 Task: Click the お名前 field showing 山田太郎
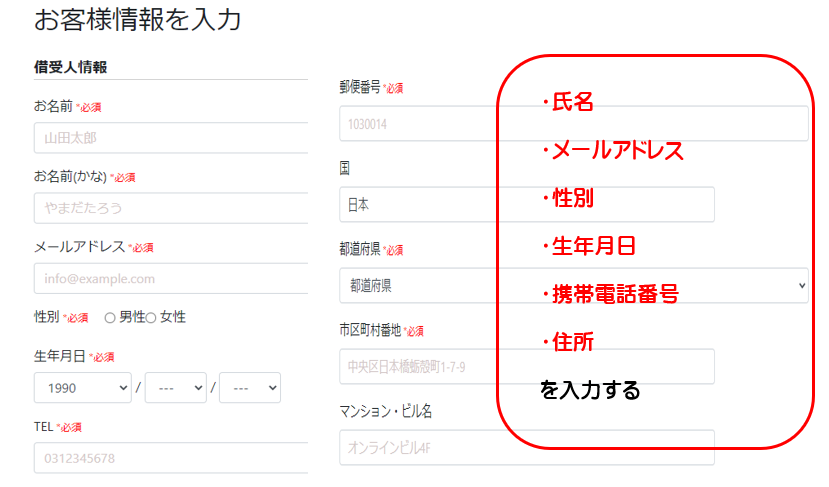click(170, 138)
